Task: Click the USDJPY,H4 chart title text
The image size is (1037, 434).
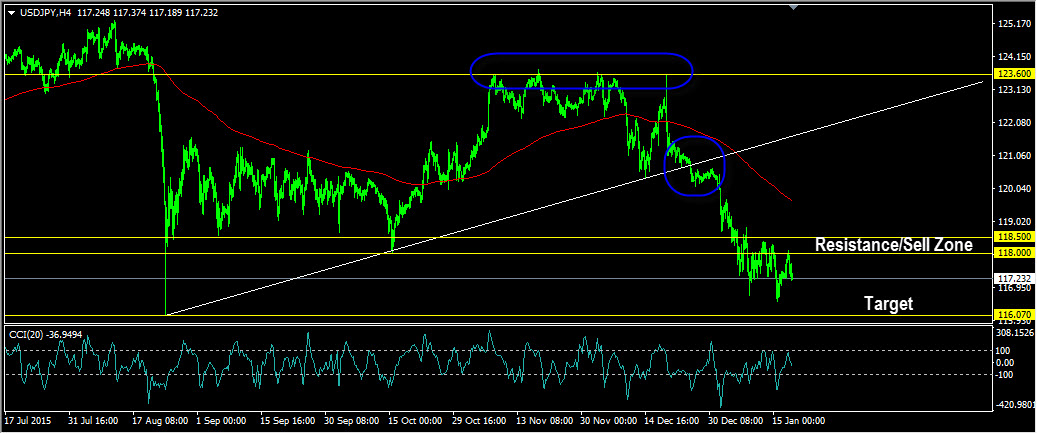Action: coord(46,13)
